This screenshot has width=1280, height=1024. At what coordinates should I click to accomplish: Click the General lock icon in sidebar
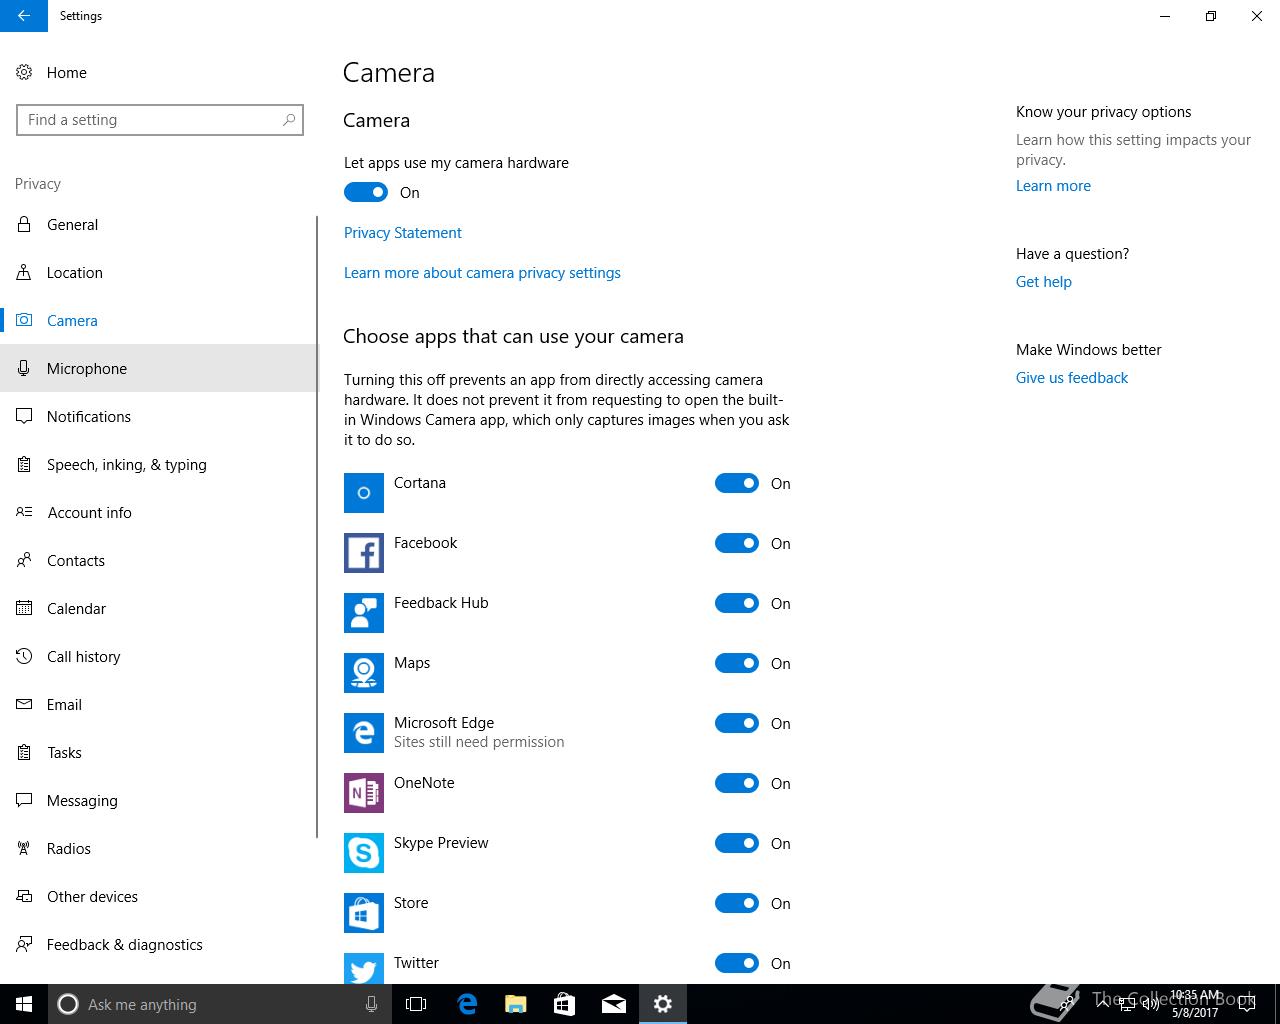[x=24, y=224]
